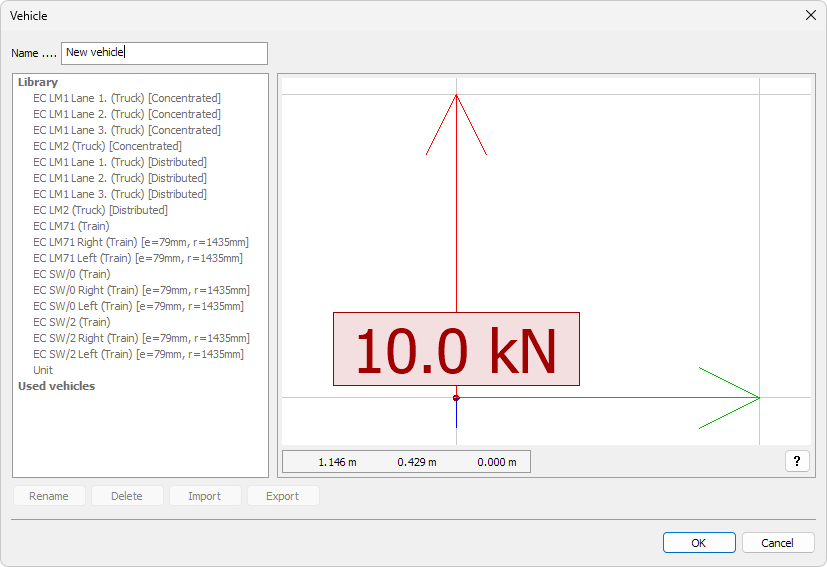Select EC LM2 (Truck) [Concentrated] vehicle

pos(107,146)
